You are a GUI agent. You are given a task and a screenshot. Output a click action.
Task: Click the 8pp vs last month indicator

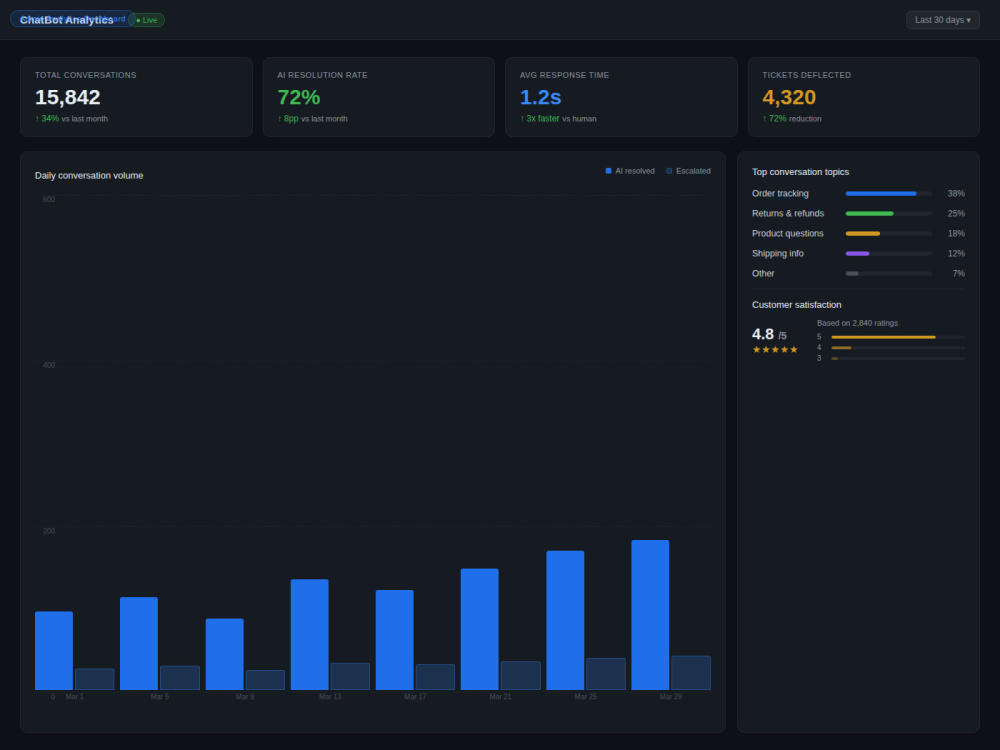click(x=312, y=119)
